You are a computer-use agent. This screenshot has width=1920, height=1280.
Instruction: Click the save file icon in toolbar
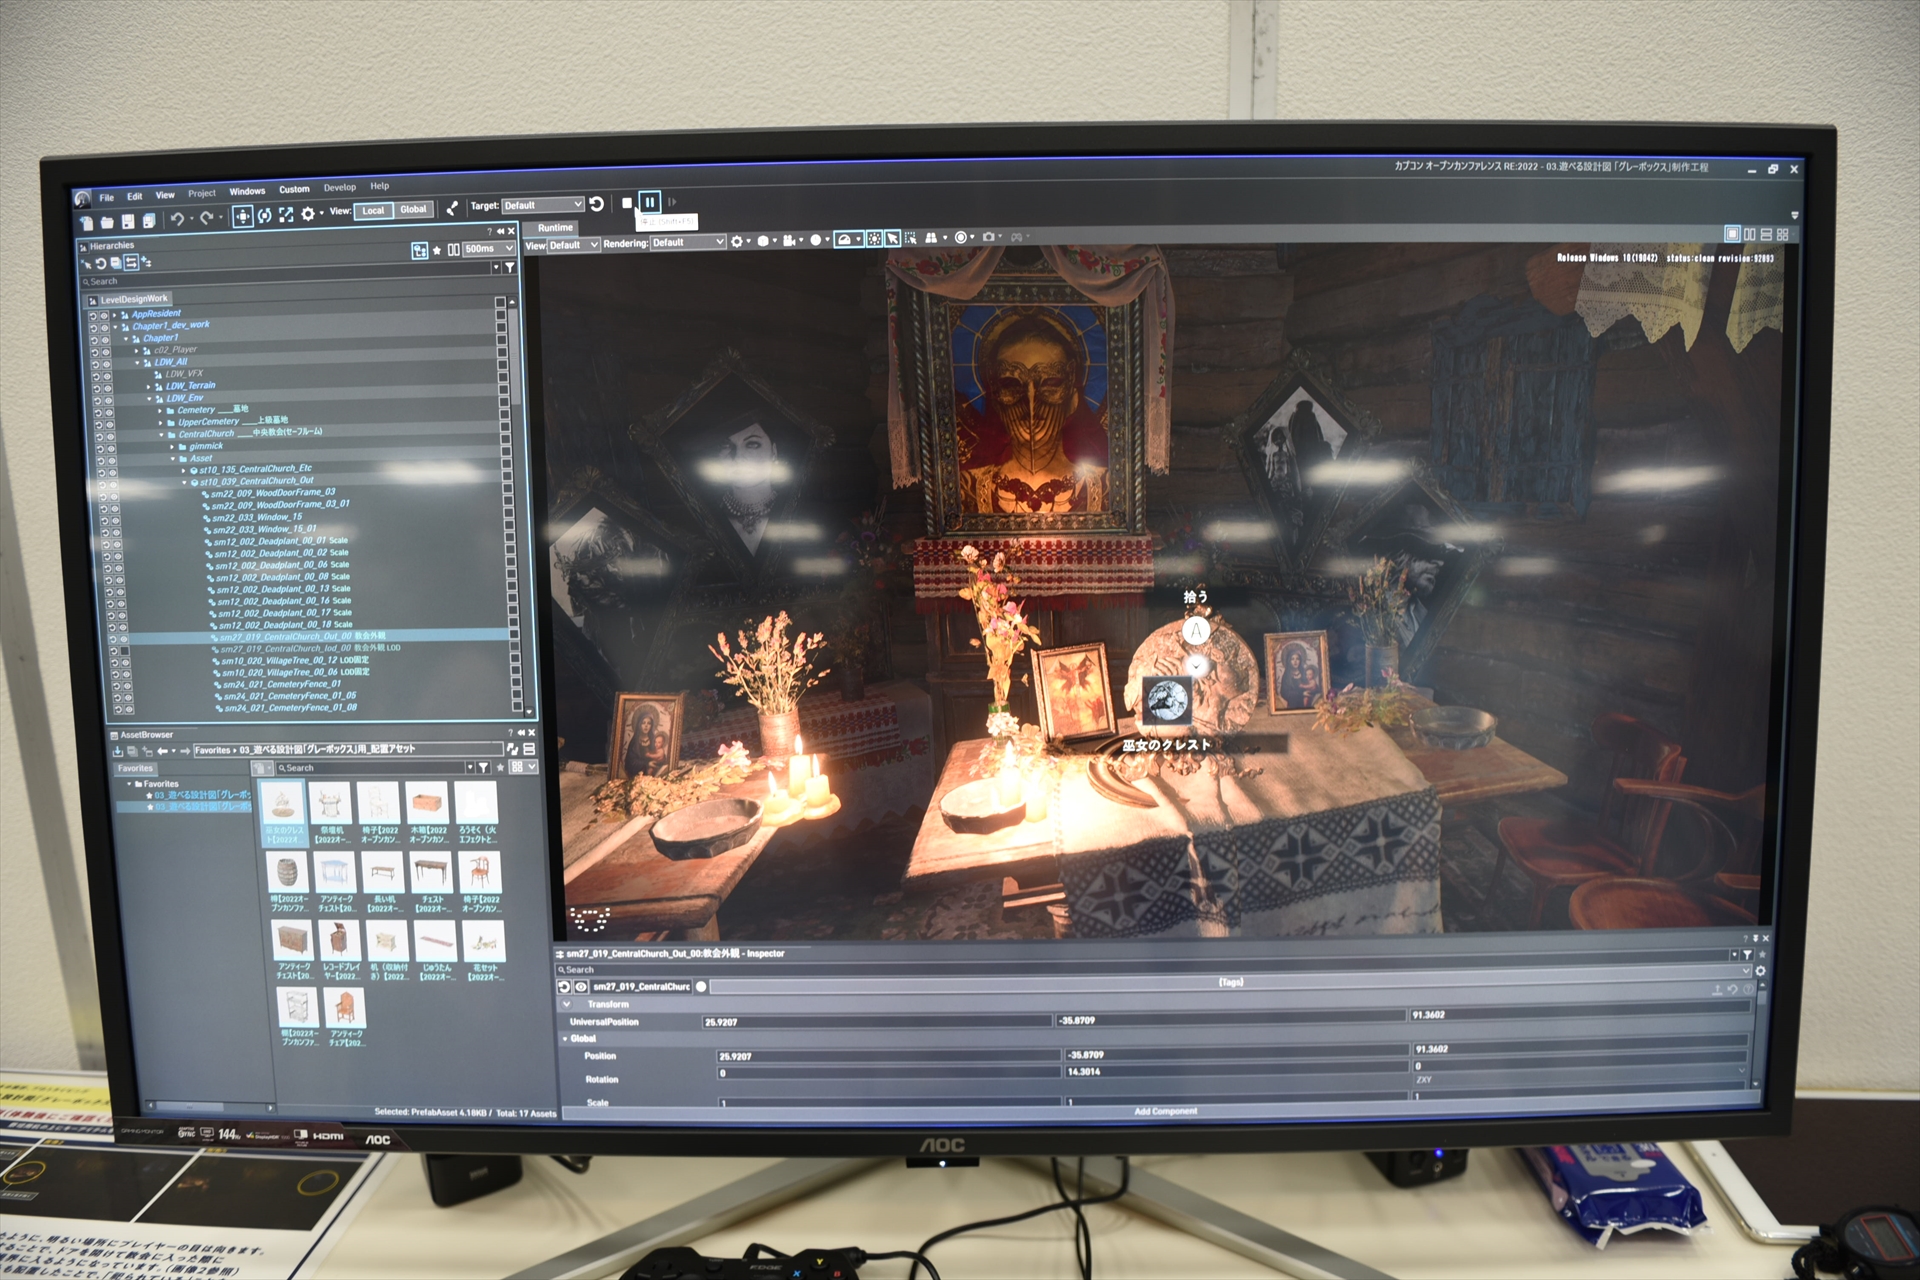[x=128, y=221]
